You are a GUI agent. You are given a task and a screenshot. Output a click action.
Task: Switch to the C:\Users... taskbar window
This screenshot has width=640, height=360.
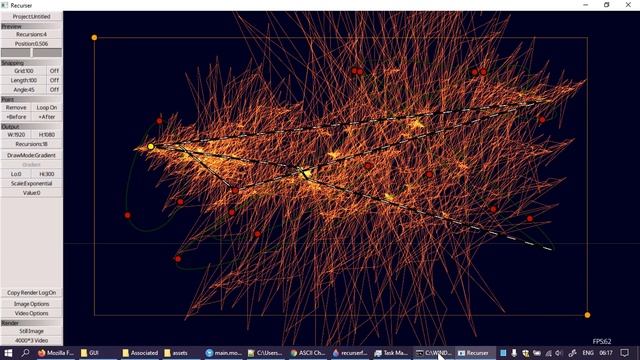[x=265, y=353]
